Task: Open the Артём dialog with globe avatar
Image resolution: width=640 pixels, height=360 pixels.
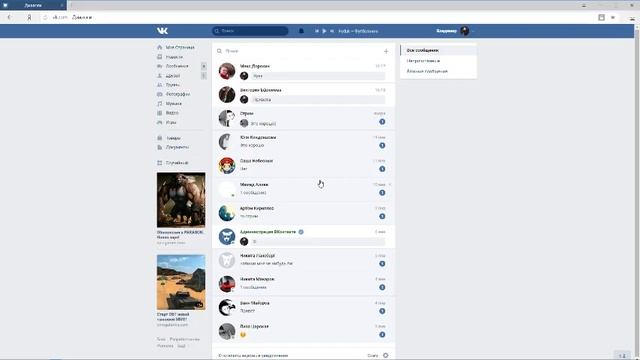Action: pos(303,213)
